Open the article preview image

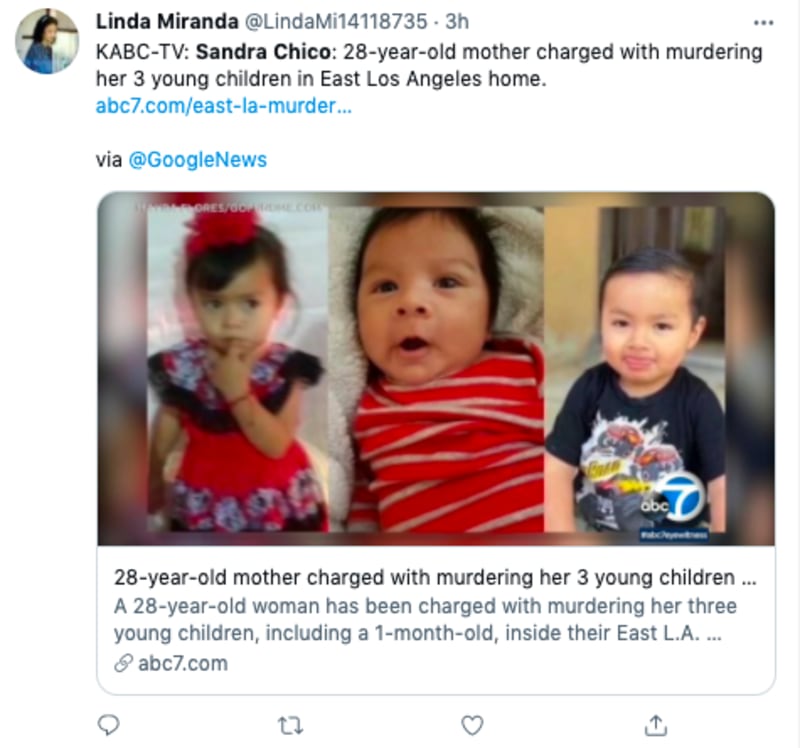436,368
